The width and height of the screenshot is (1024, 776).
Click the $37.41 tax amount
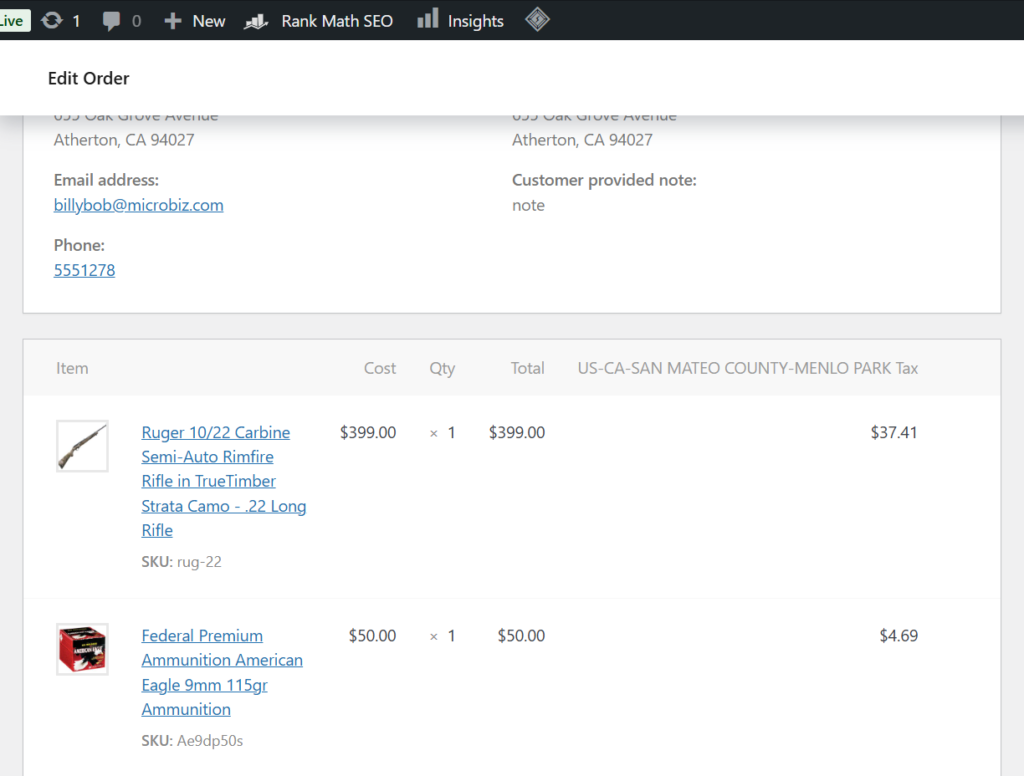[x=894, y=432]
